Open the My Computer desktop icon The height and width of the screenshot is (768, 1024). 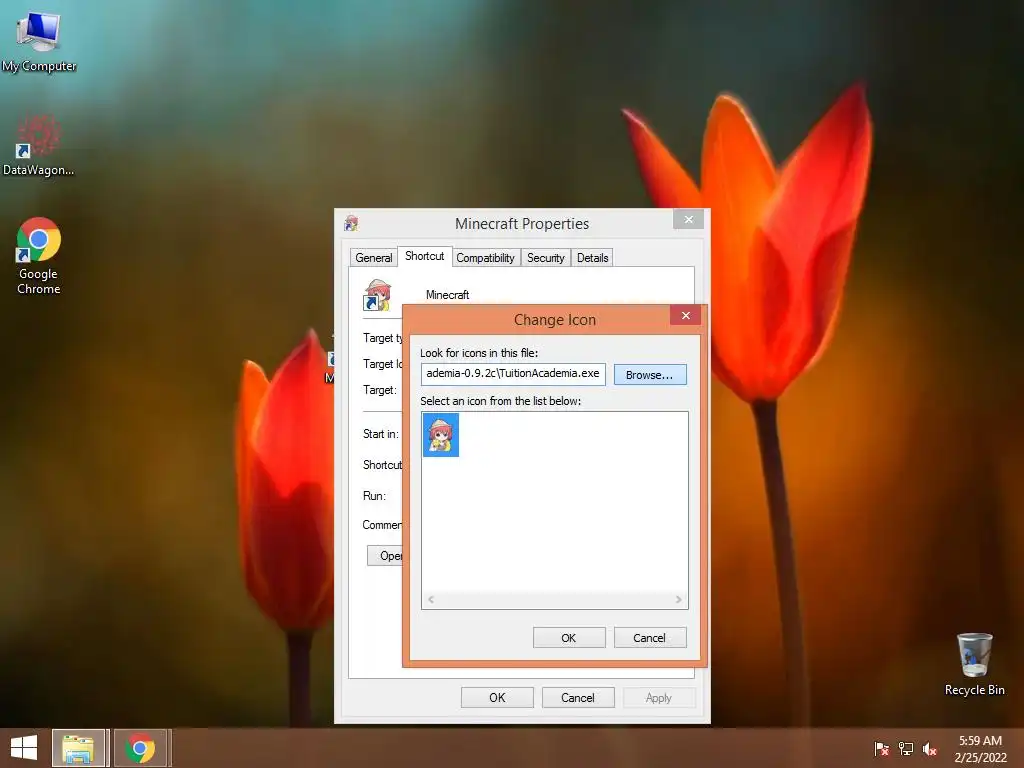pyautogui.click(x=39, y=40)
